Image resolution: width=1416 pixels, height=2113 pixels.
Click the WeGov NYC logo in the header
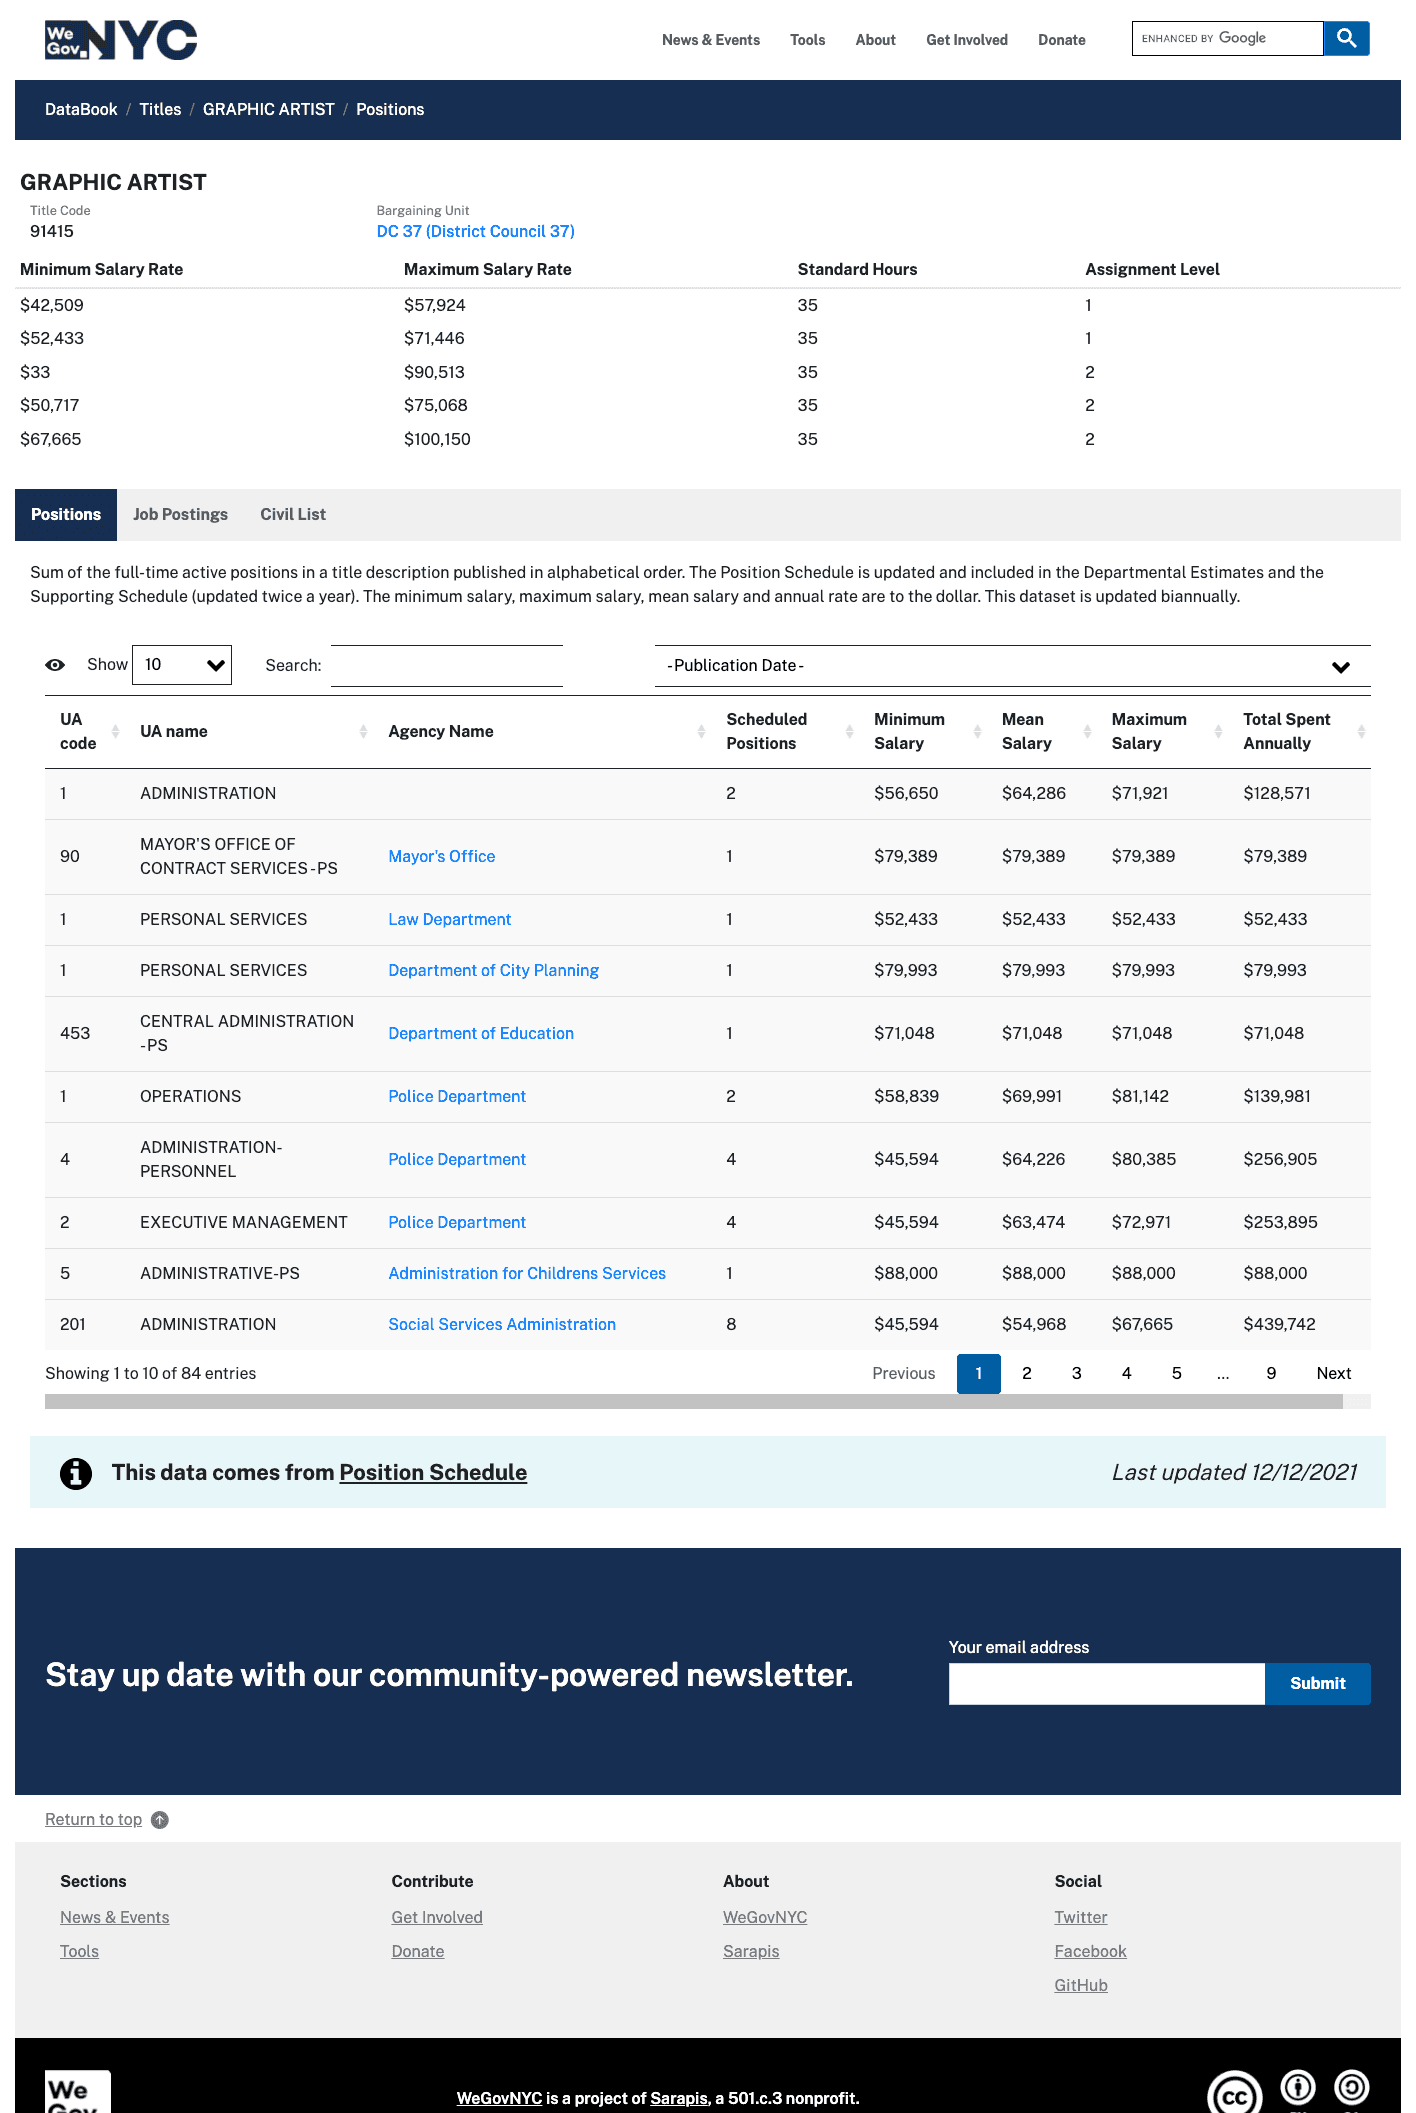tap(120, 40)
